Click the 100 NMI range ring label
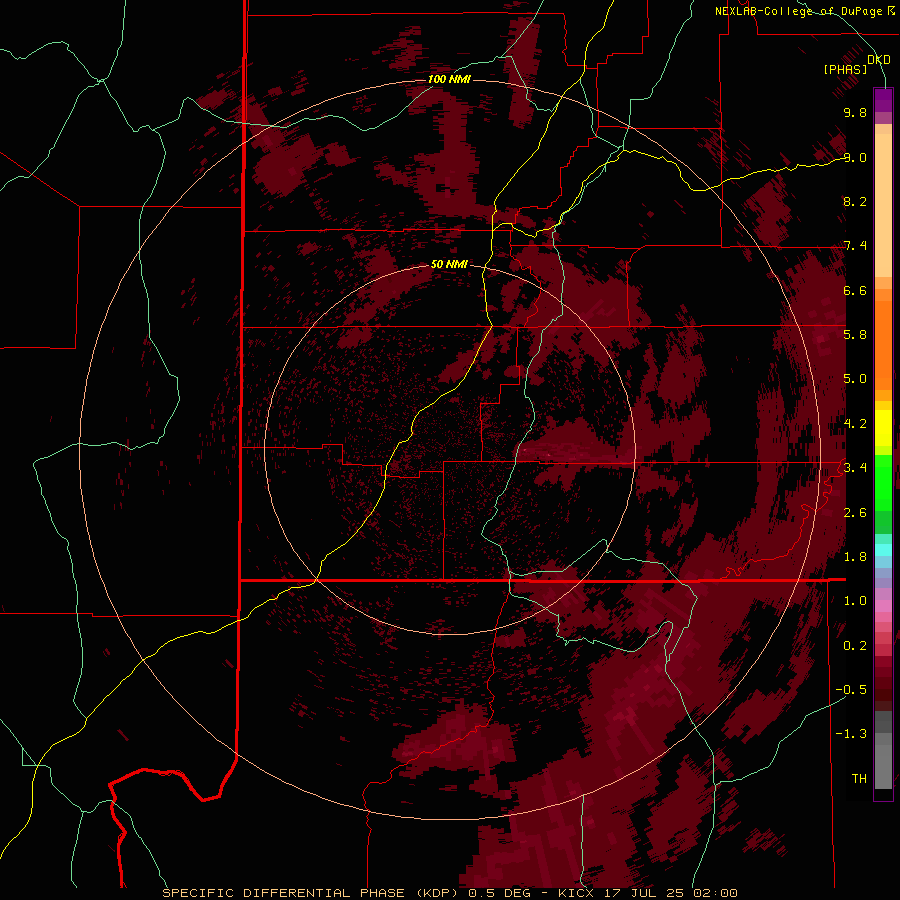The height and width of the screenshot is (900, 900). click(449, 79)
